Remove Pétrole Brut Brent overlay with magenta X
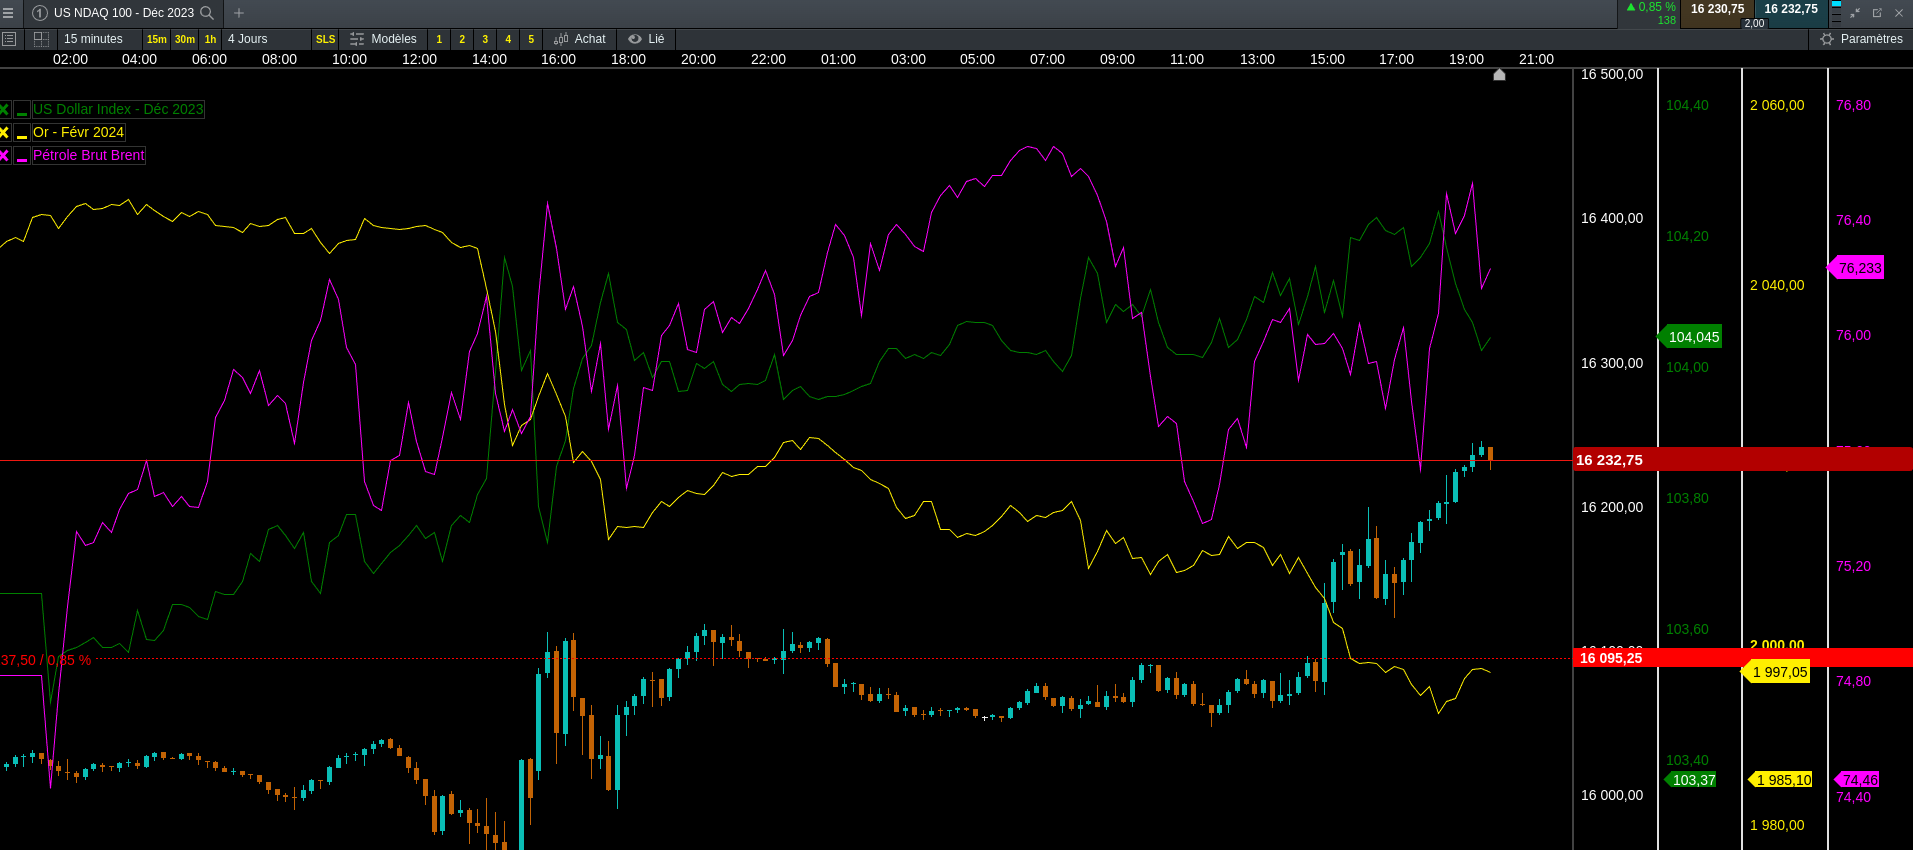Viewport: 1913px width, 850px height. tap(5, 155)
